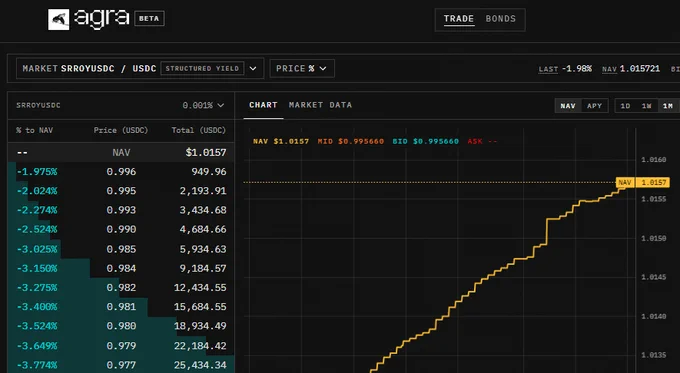
Task: Click the 9,184.57 total cell
Action: tap(203, 268)
